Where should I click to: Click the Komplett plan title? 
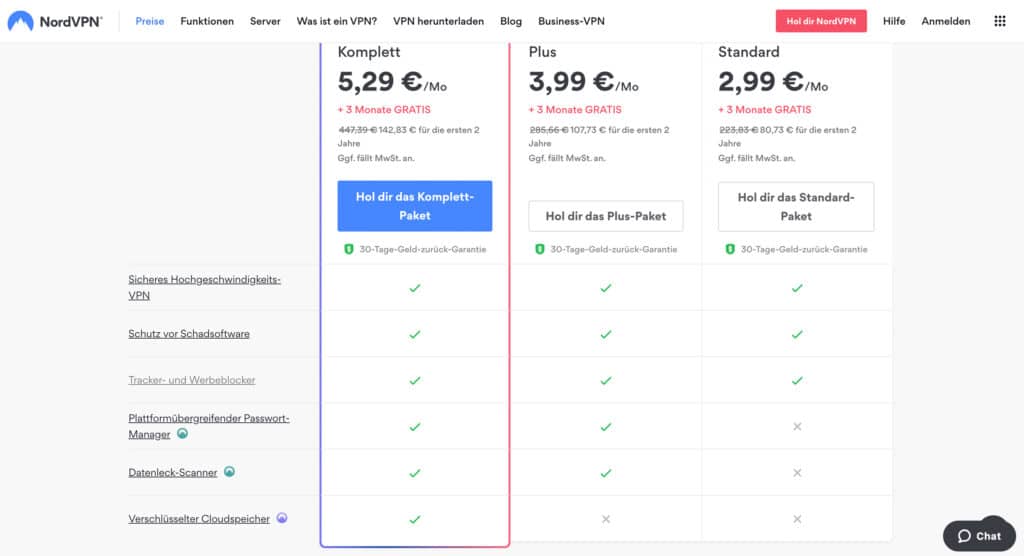(368, 52)
